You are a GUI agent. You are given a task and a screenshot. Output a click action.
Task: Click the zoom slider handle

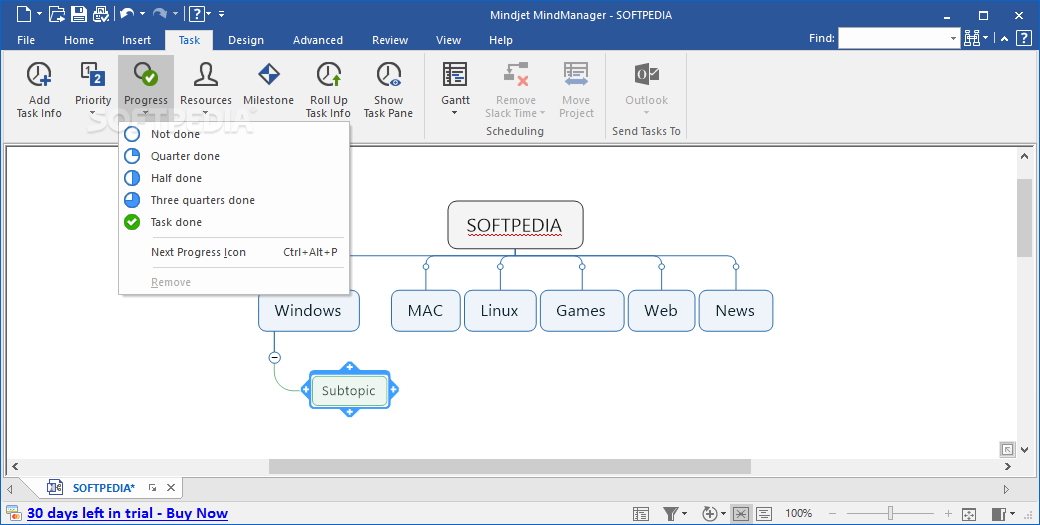pos(891,513)
